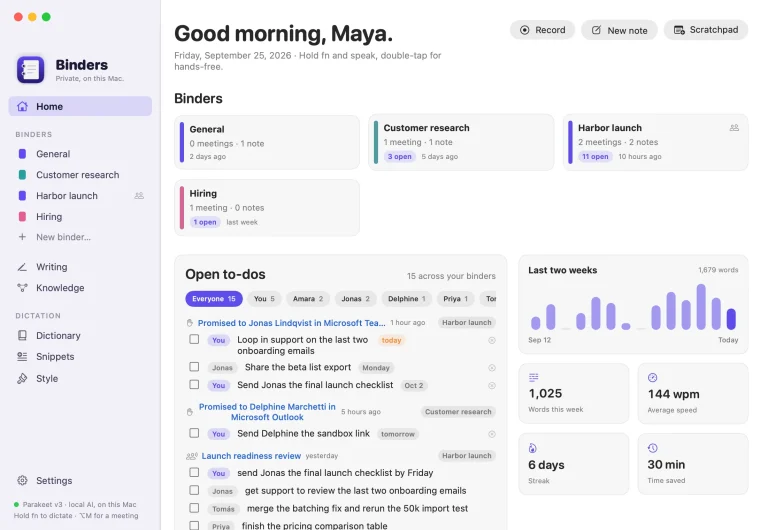
Task: Select Home in the sidebar
Action: tap(80, 106)
